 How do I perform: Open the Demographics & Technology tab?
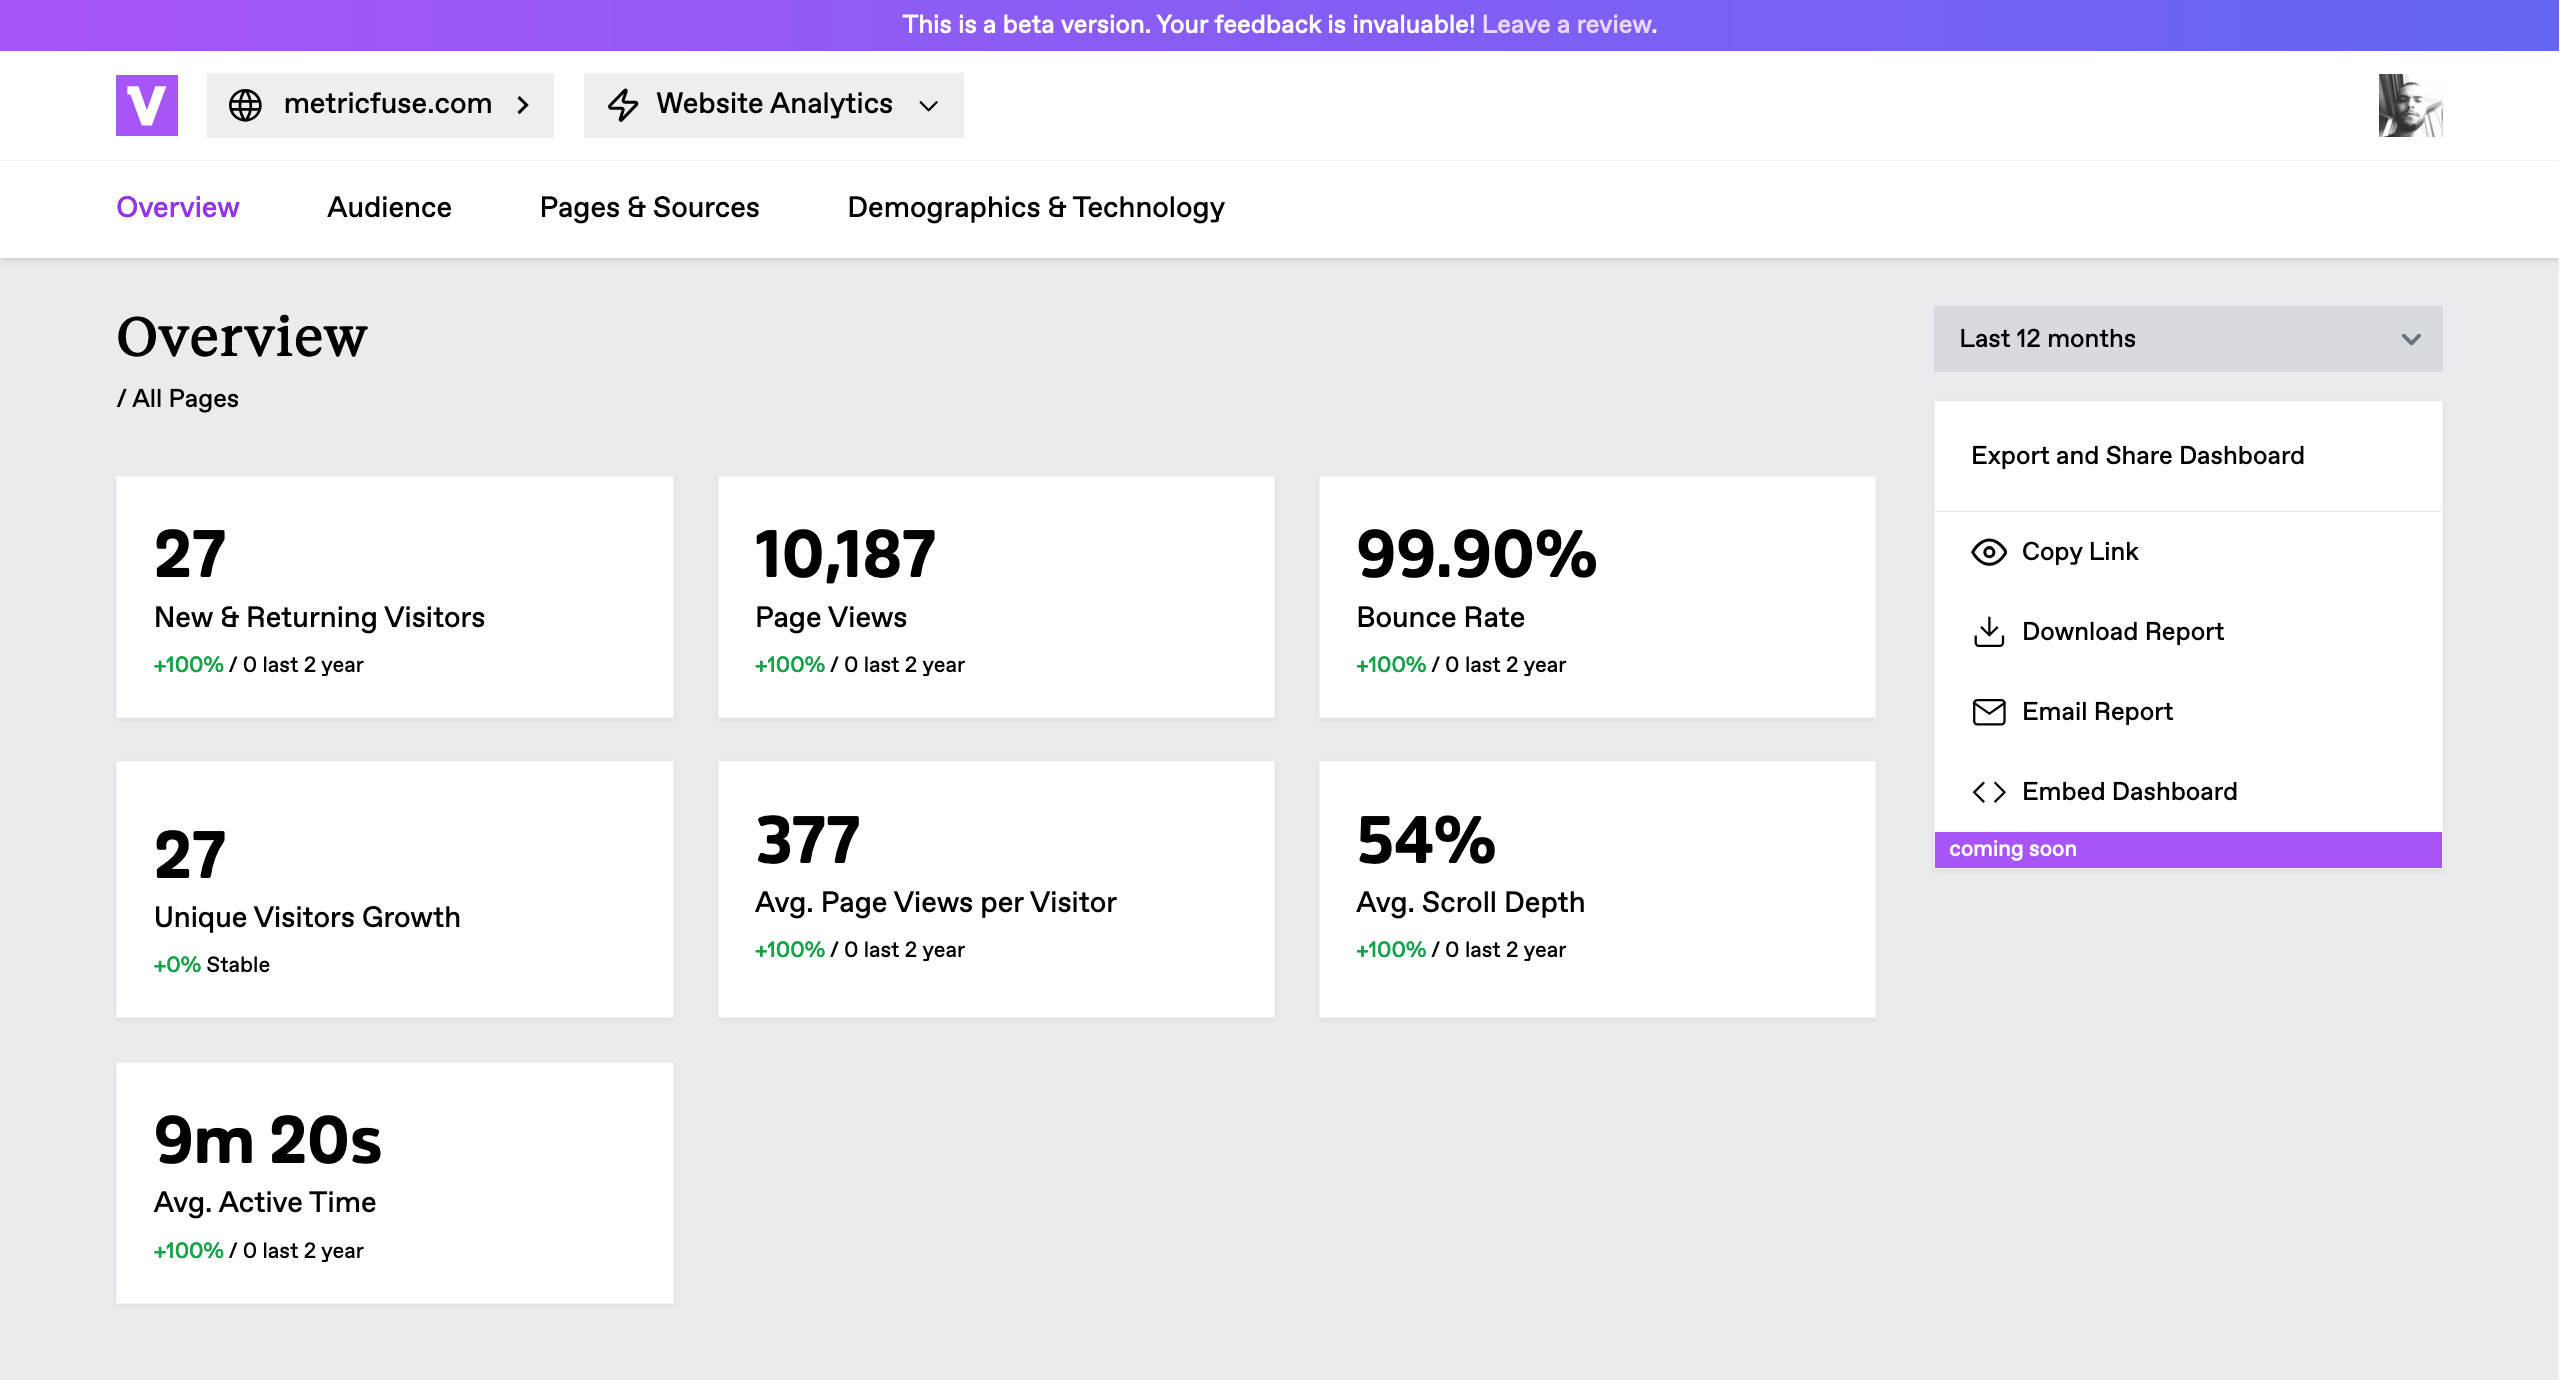tap(1035, 207)
